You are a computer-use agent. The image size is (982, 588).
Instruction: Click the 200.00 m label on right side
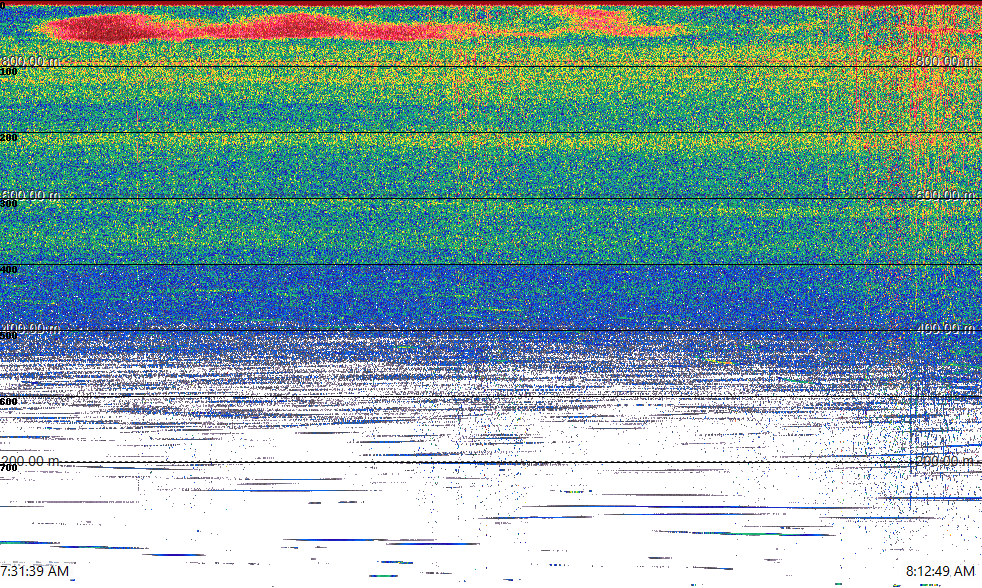point(944,461)
